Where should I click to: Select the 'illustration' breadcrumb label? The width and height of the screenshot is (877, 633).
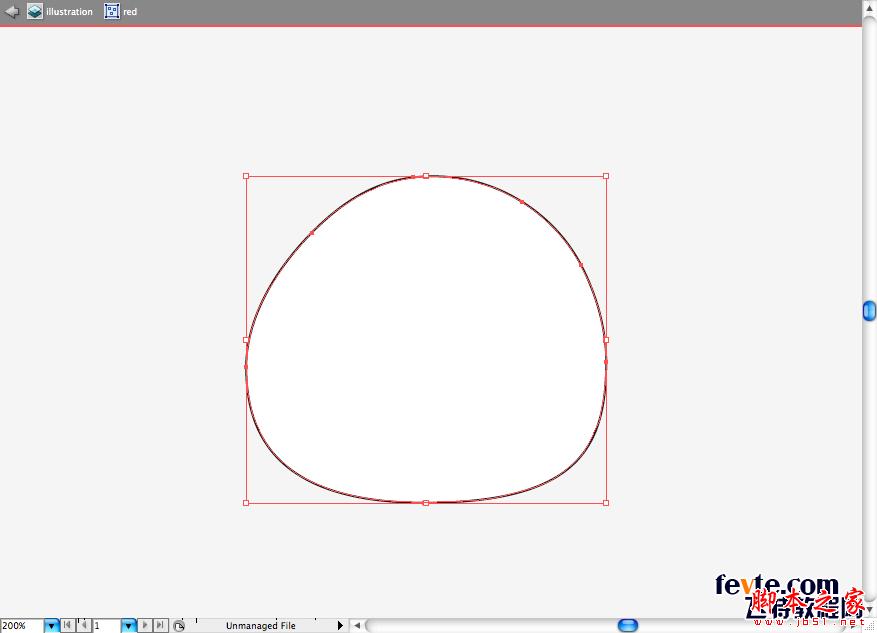click(x=69, y=12)
